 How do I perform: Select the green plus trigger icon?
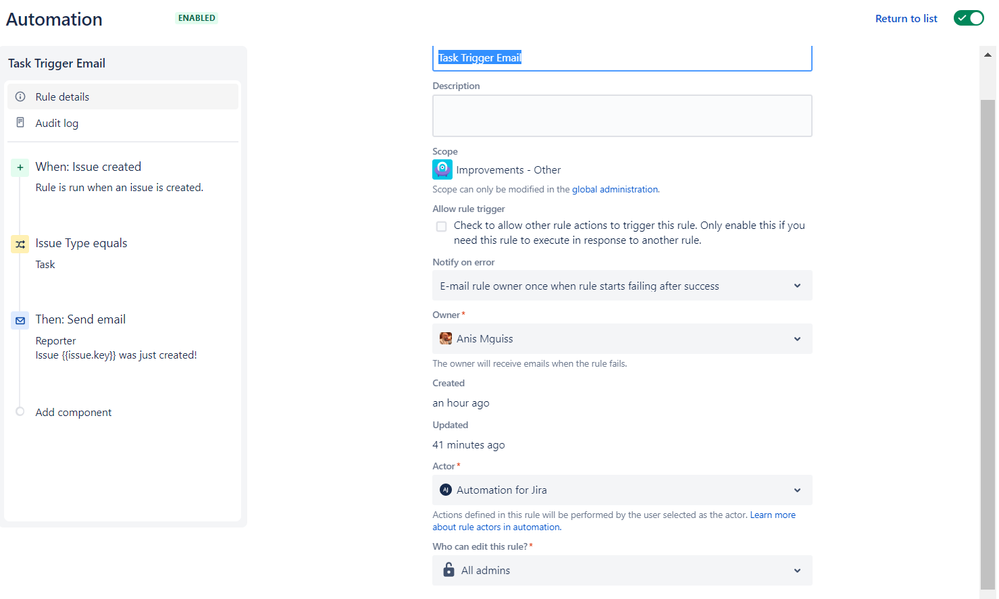(20, 168)
